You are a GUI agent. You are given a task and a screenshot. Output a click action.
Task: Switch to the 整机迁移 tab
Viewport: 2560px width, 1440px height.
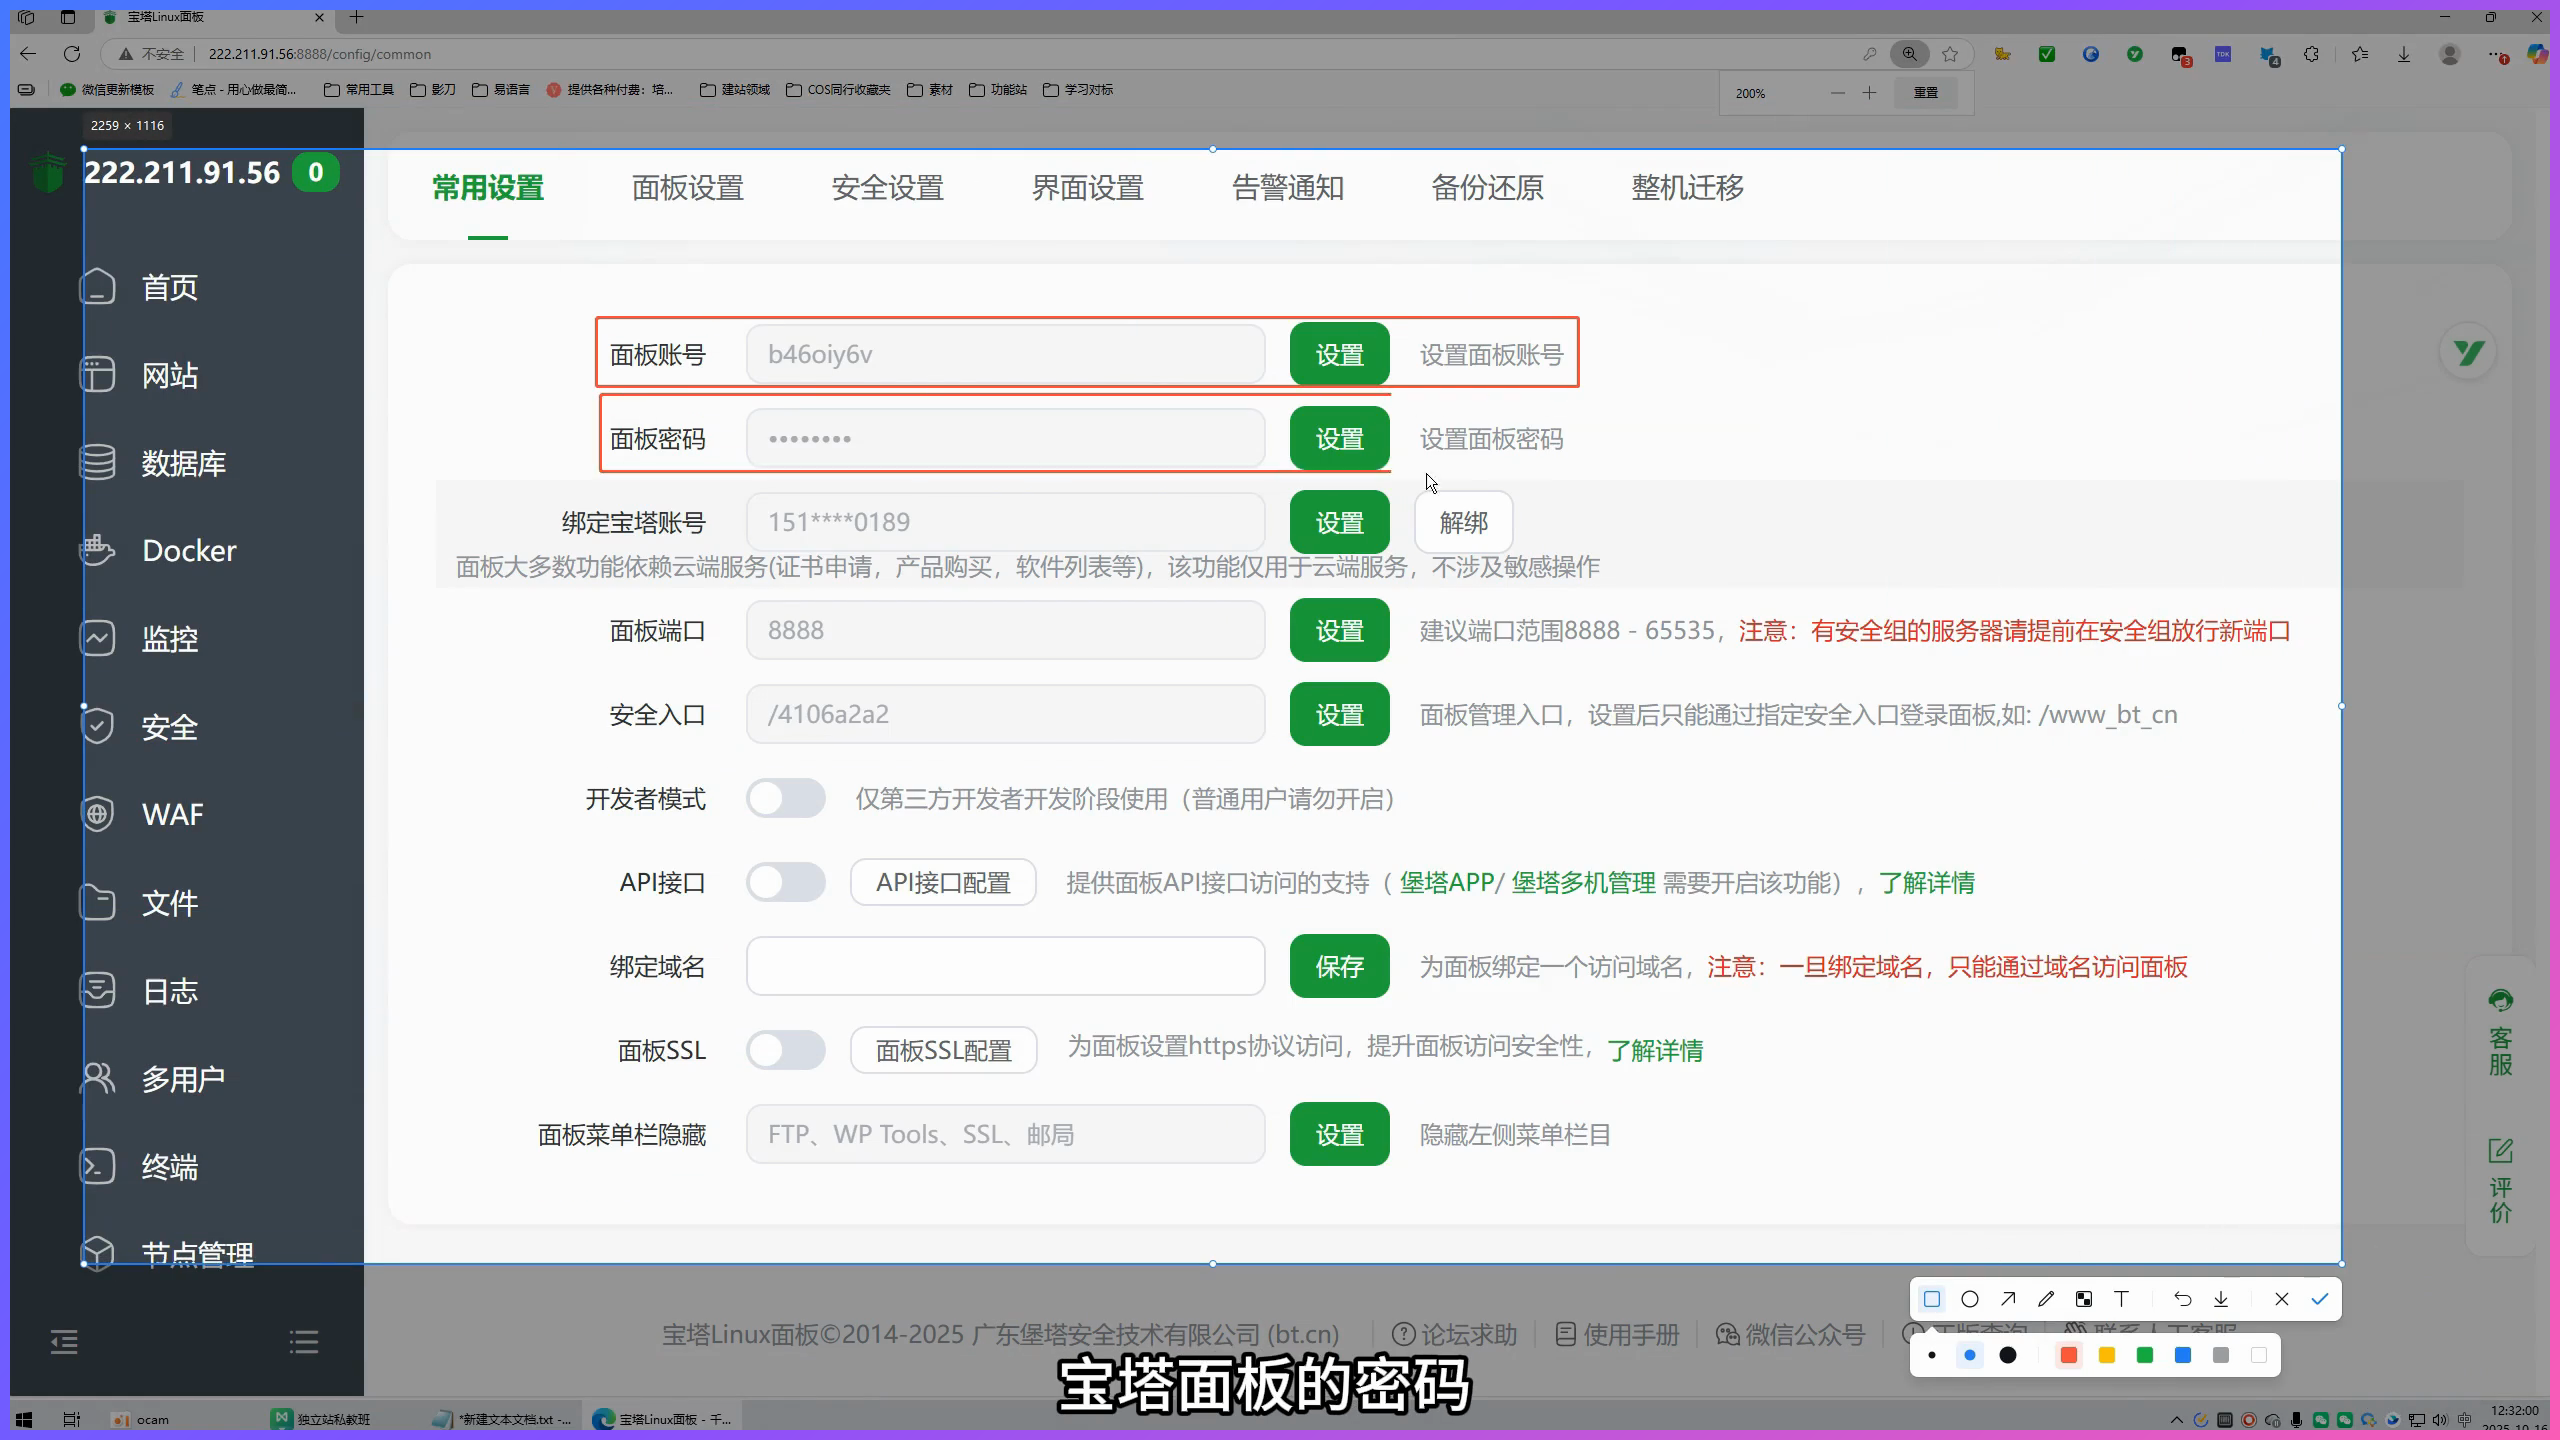pyautogui.click(x=1688, y=188)
